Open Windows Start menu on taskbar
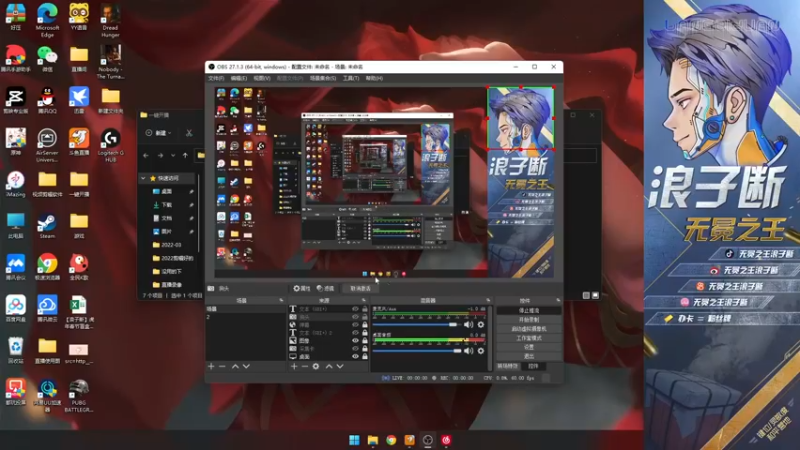This screenshot has height=450, width=800. point(354,440)
